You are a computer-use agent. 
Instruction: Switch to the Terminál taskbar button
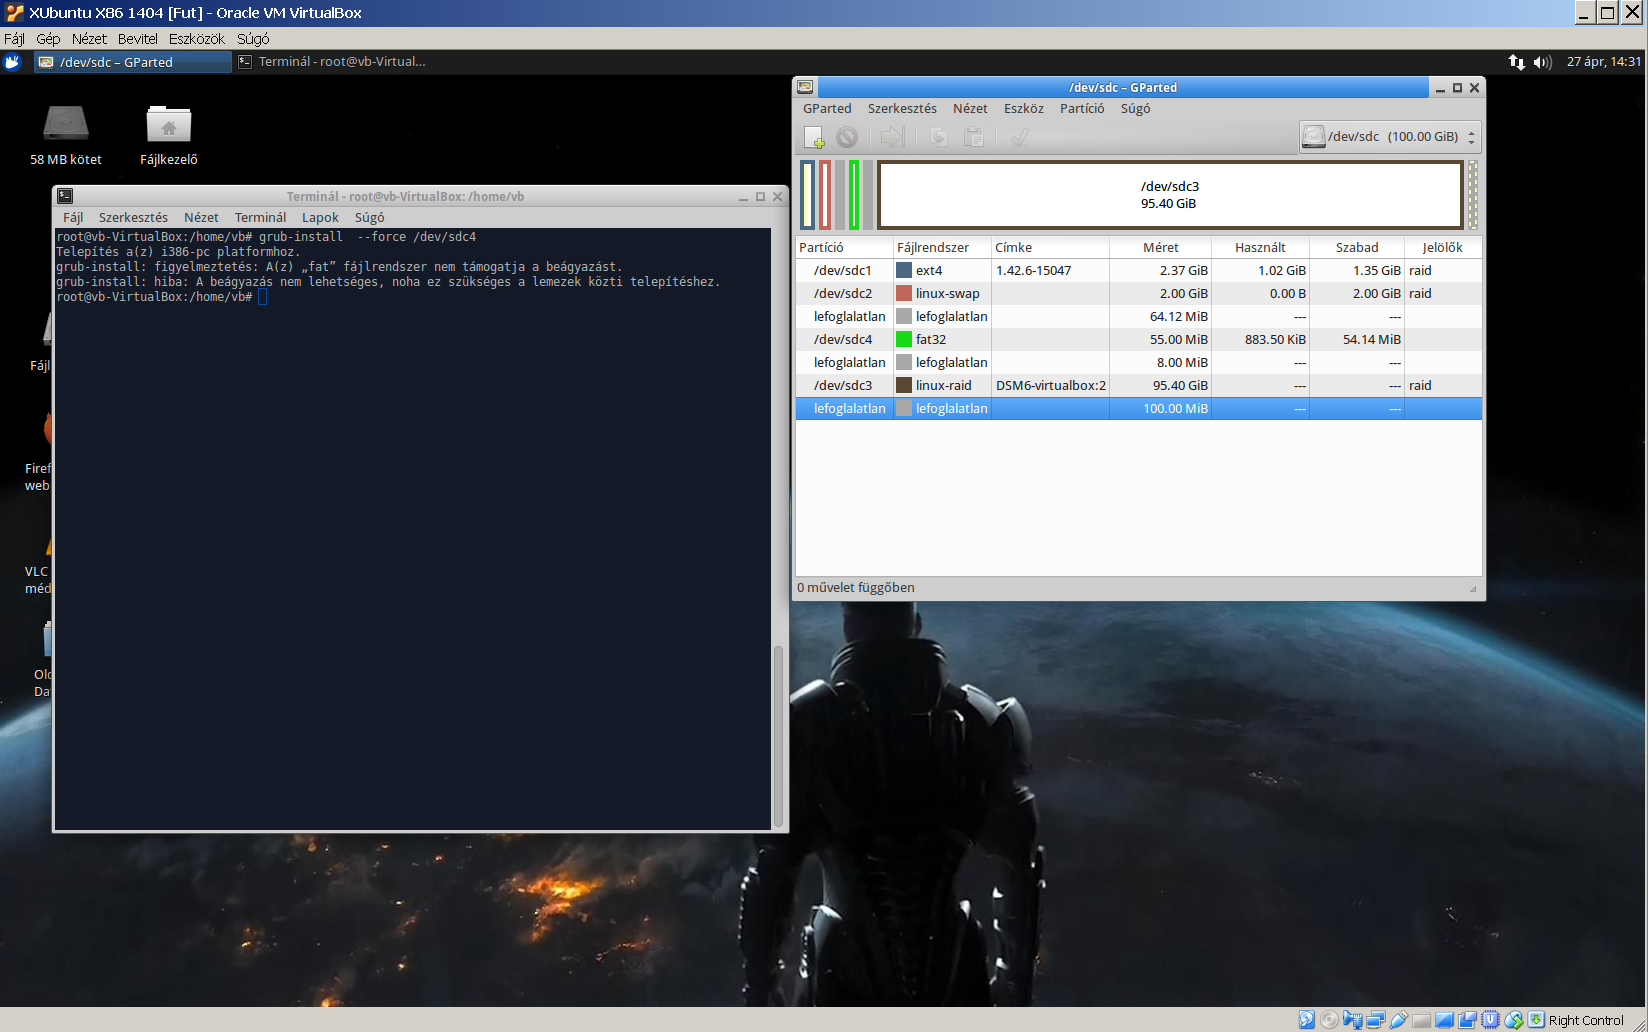tap(332, 62)
